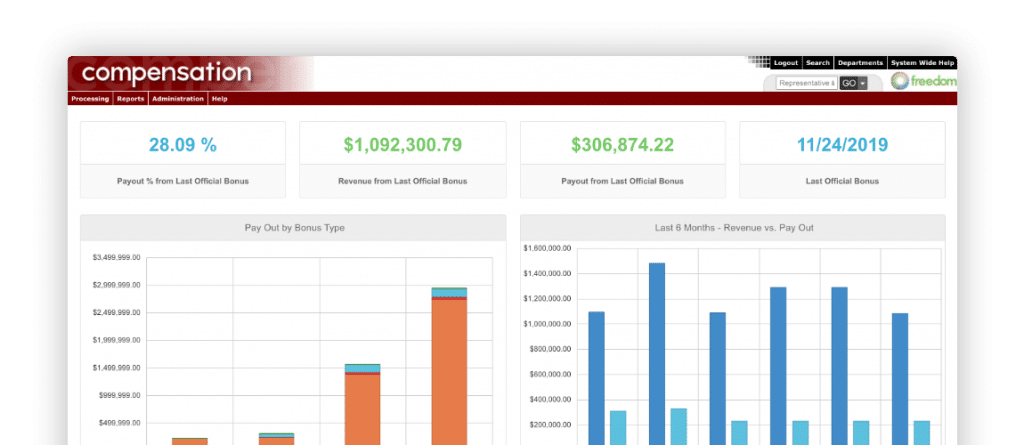Click the $400,000.00 axis label
The width and height of the screenshot is (1024, 445).
[551, 400]
